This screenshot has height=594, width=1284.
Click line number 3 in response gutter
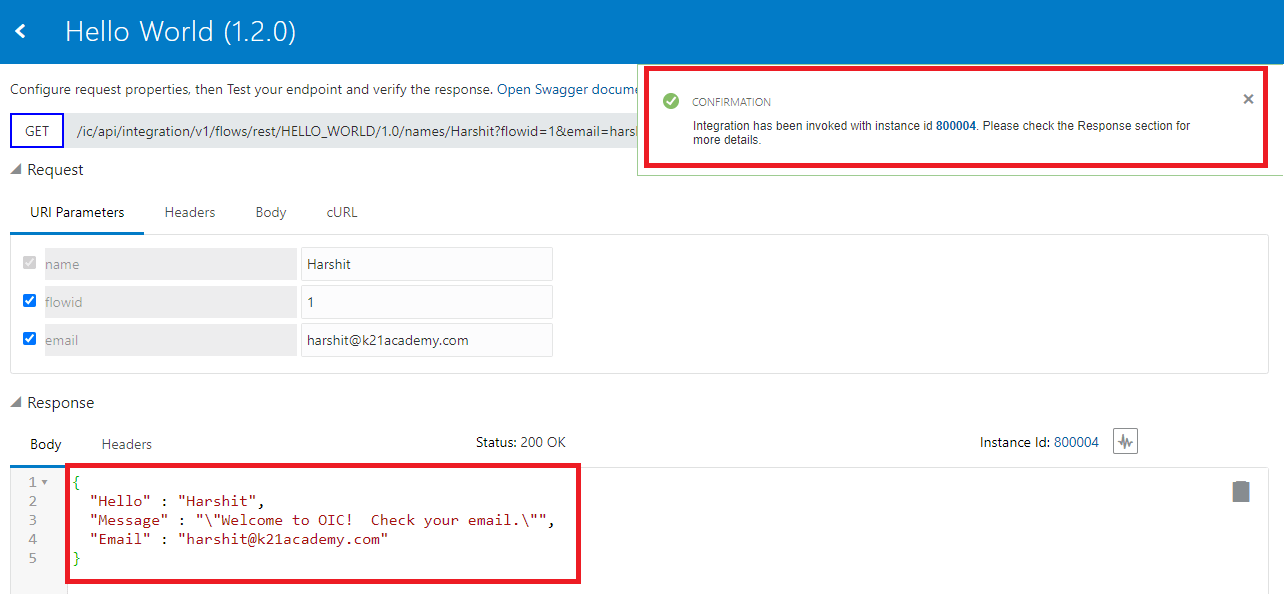(33, 520)
